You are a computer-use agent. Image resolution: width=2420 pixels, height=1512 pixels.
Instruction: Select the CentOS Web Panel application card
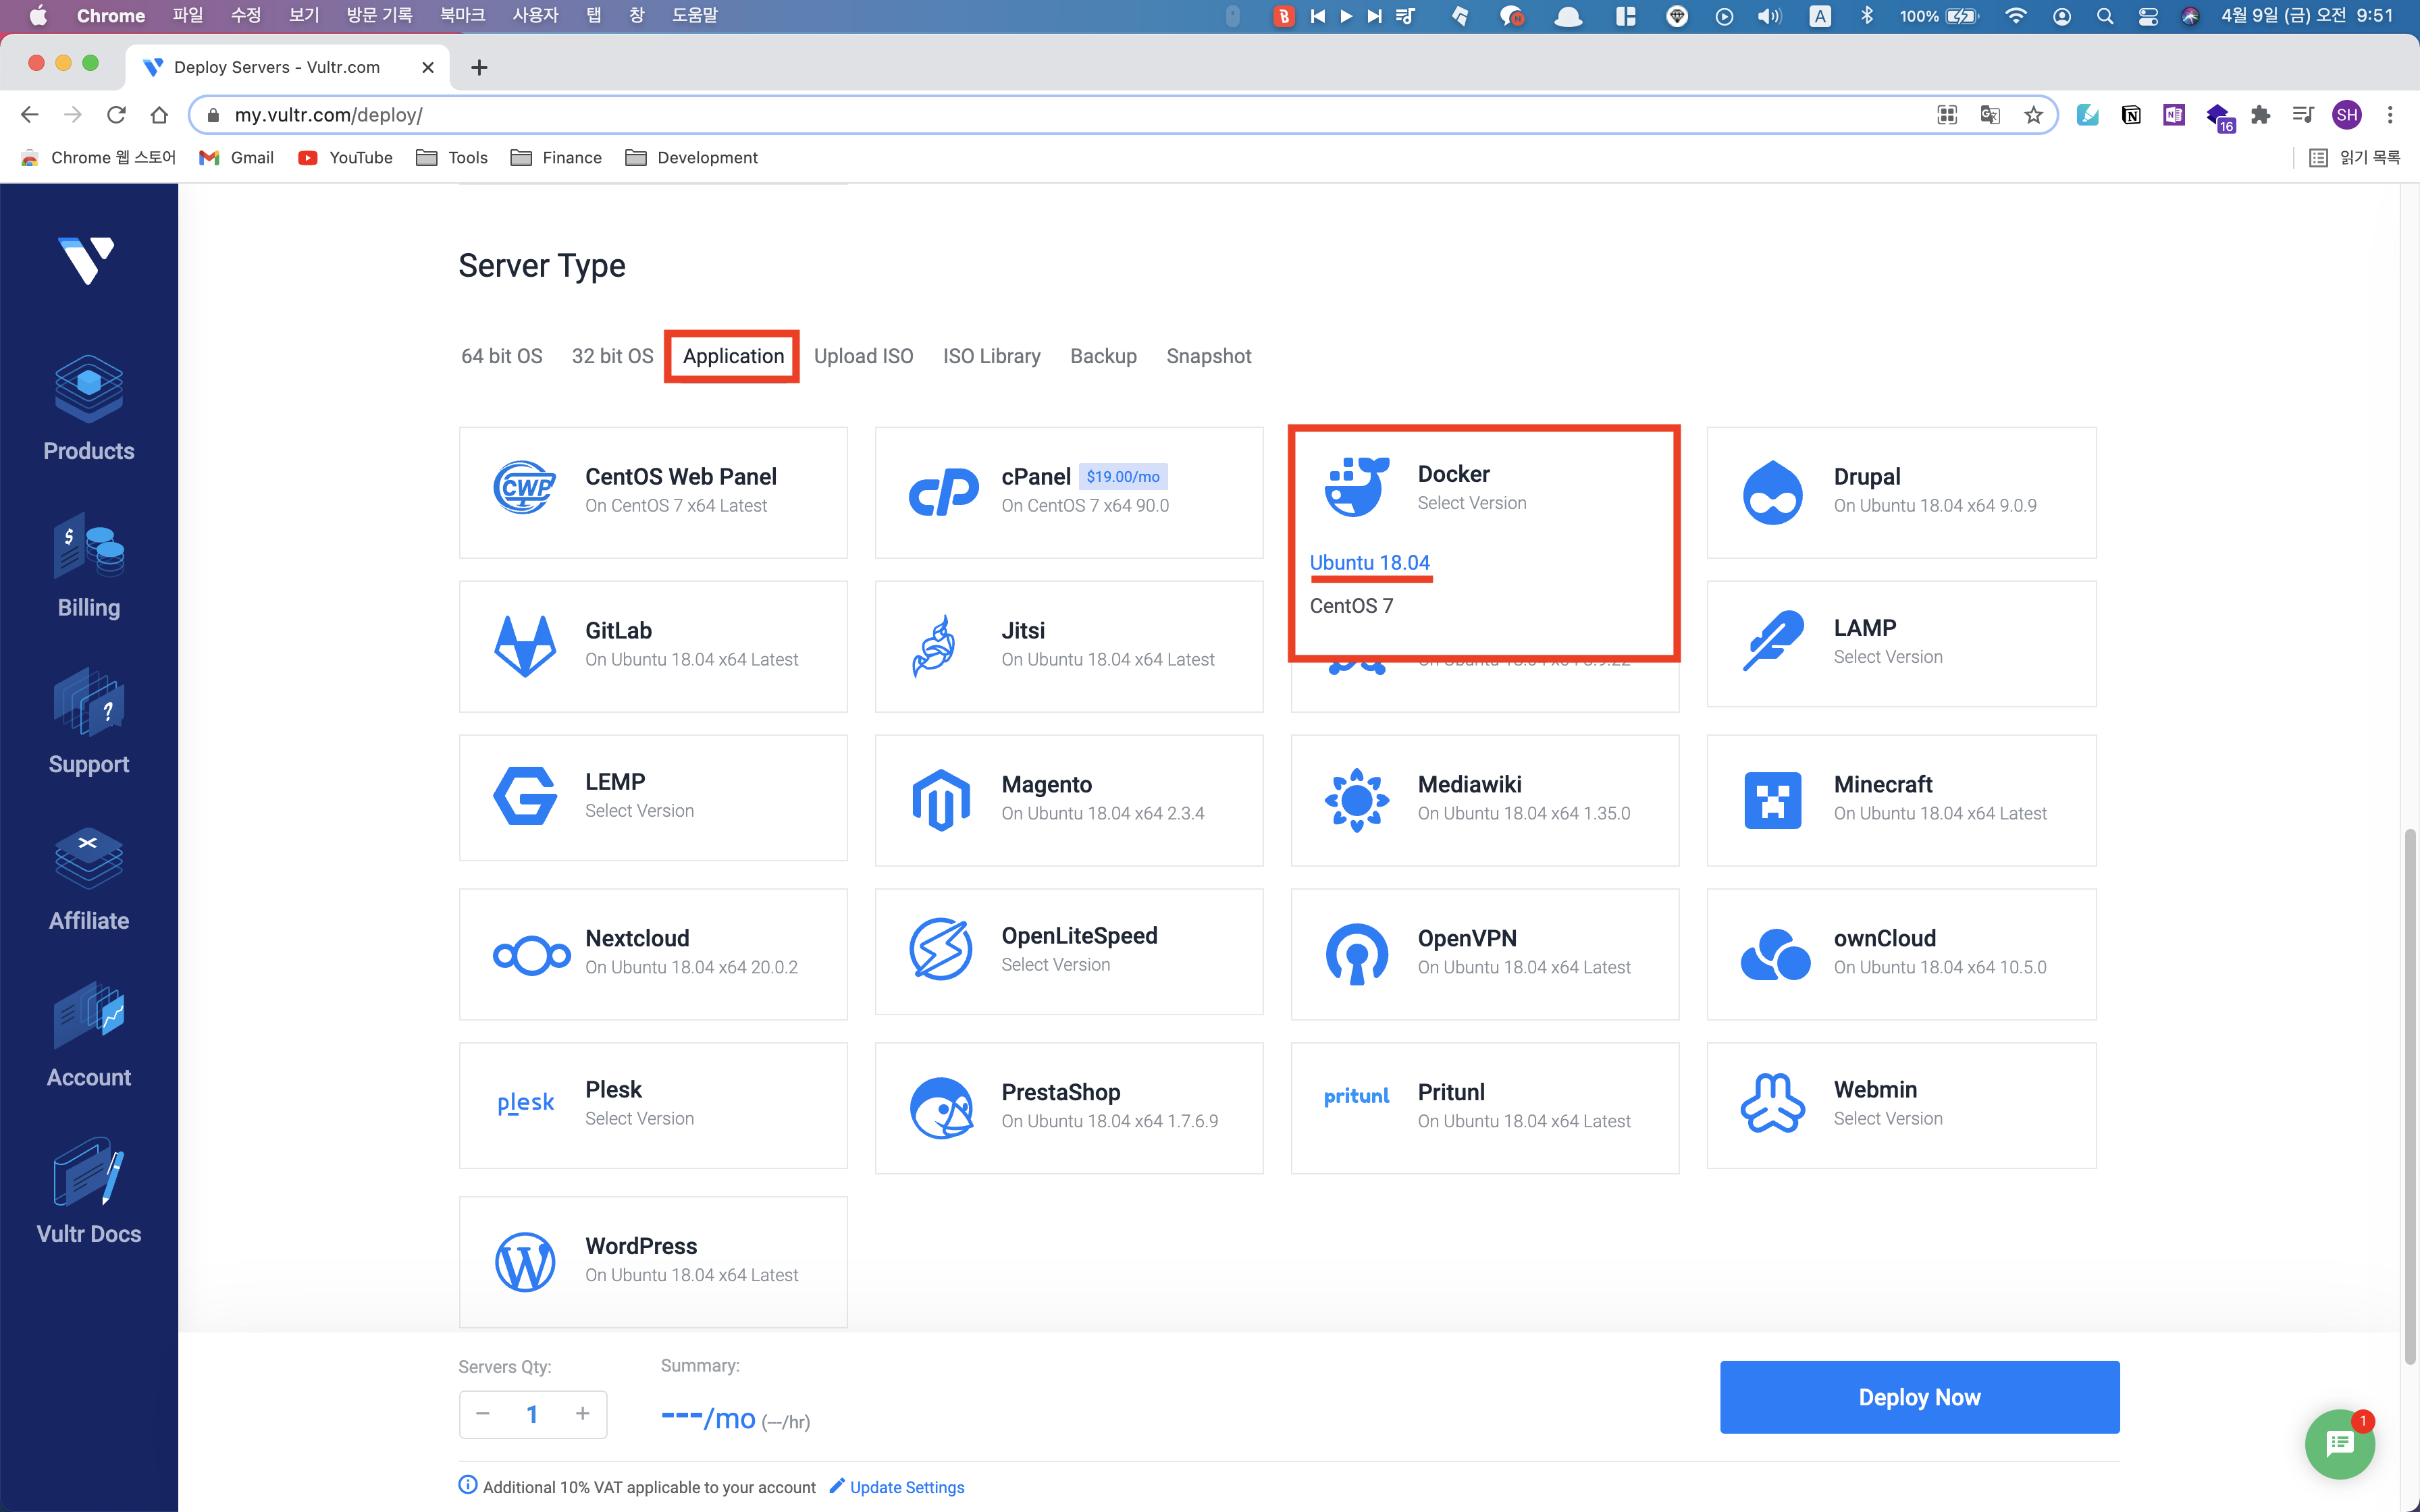pyautogui.click(x=653, y=492)
